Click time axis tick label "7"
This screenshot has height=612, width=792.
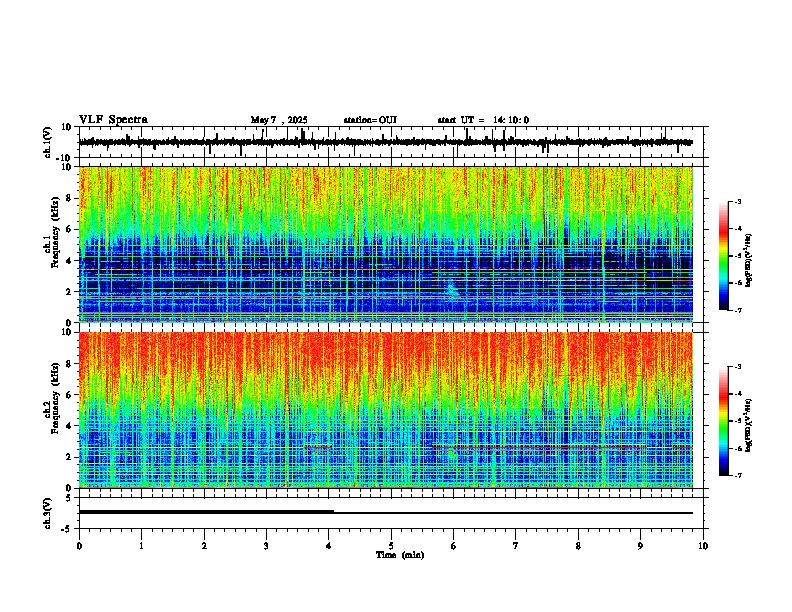pos(516,546)
